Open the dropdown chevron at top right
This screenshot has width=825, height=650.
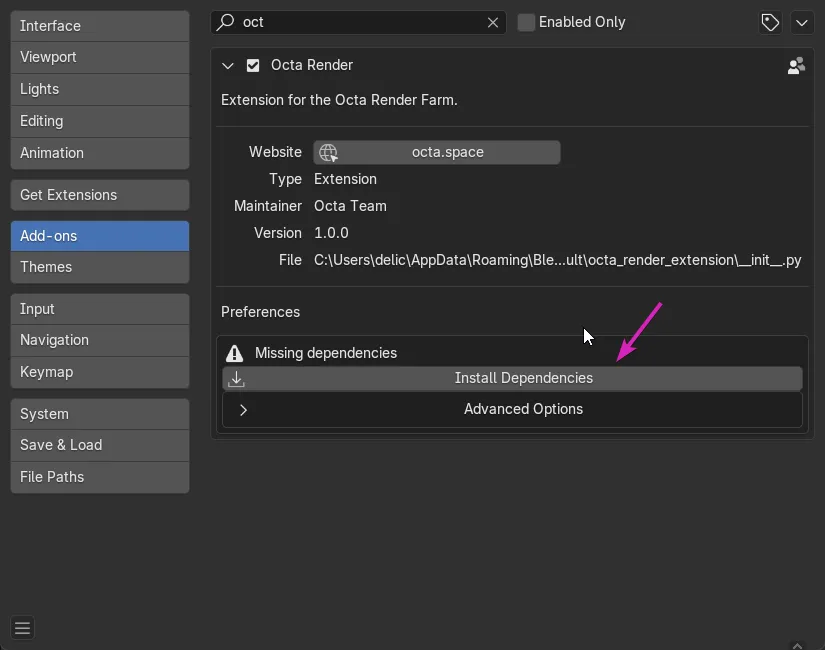(802, 21)
